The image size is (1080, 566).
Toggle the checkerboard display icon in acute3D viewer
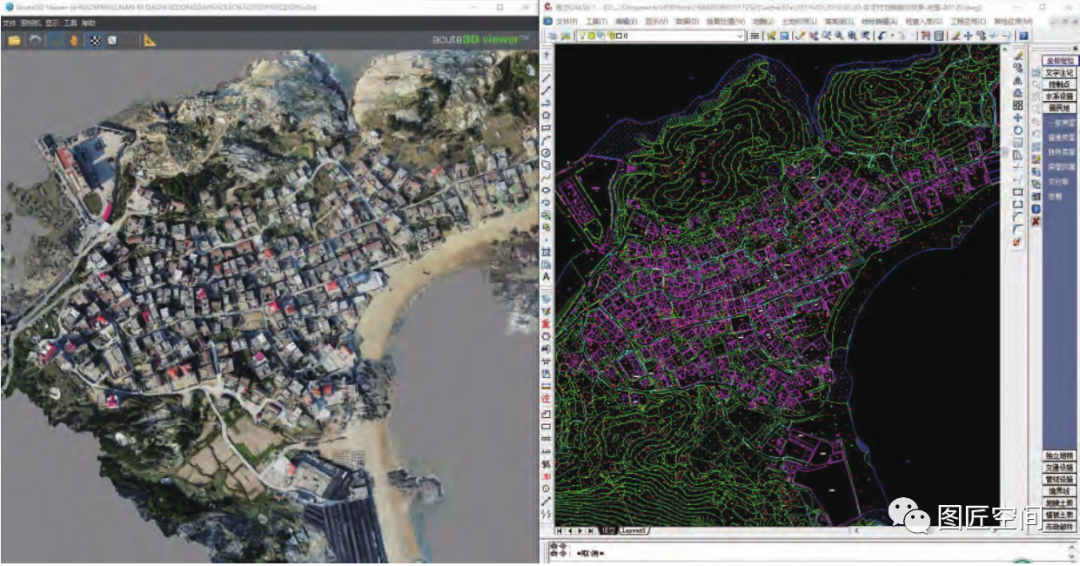(x=95, y=41)
